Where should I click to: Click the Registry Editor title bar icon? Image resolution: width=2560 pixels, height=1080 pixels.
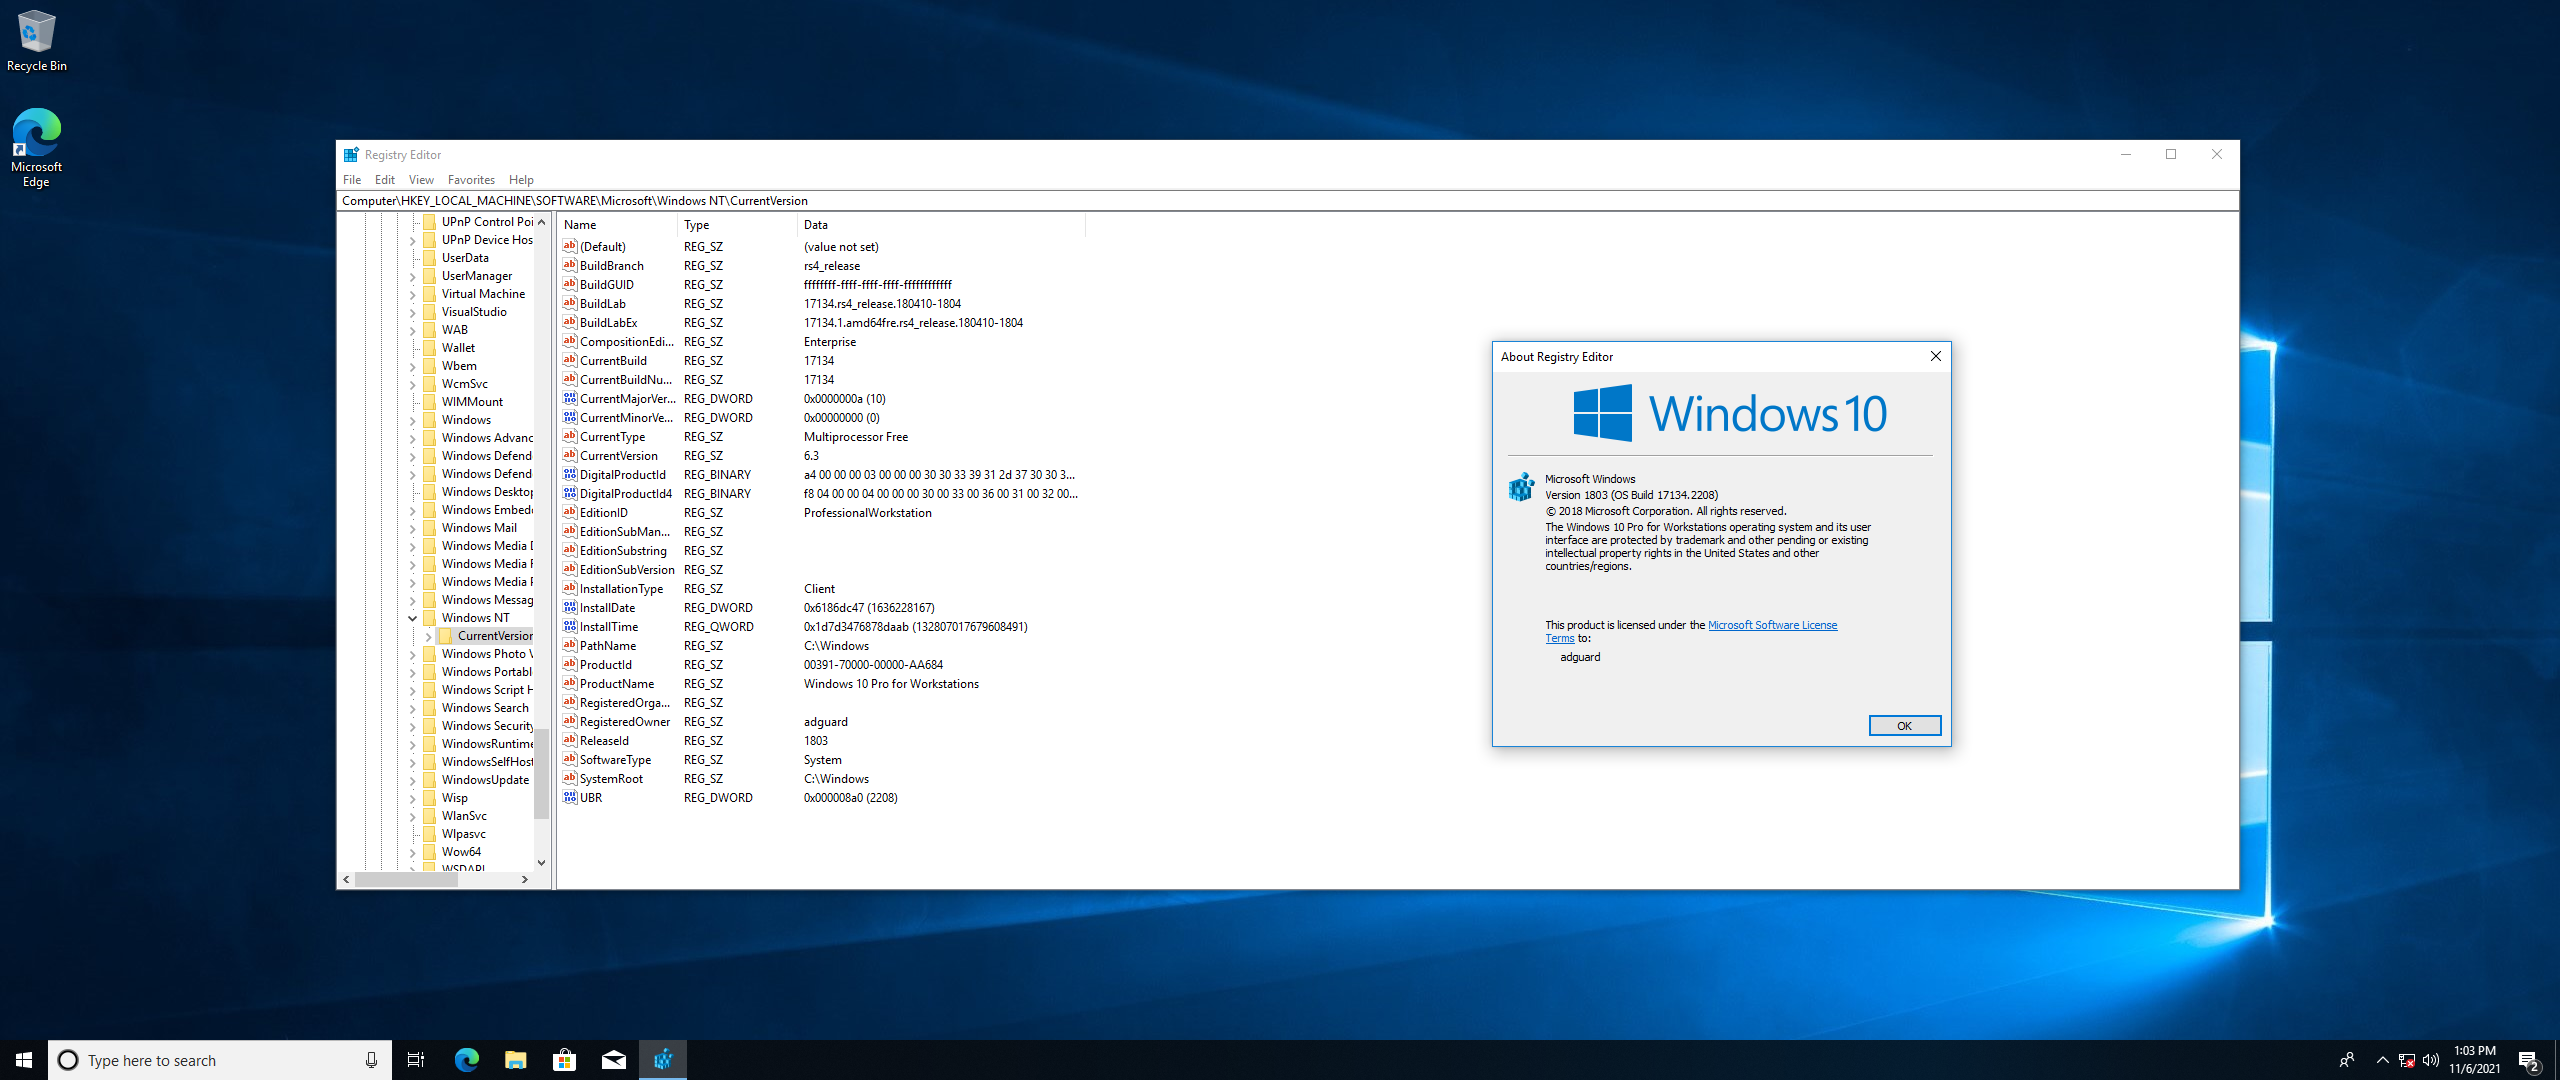351,155
